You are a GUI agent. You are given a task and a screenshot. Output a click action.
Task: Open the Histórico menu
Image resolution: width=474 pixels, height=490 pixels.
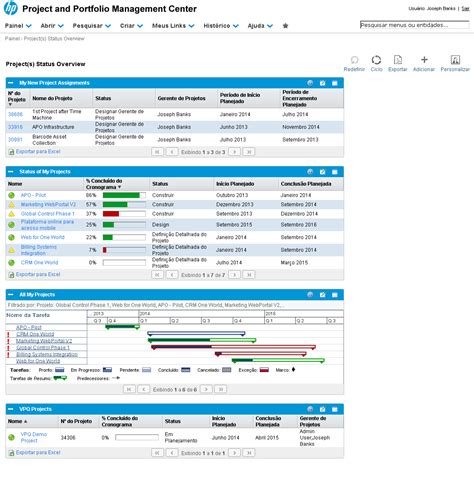[x=221, y=26]
